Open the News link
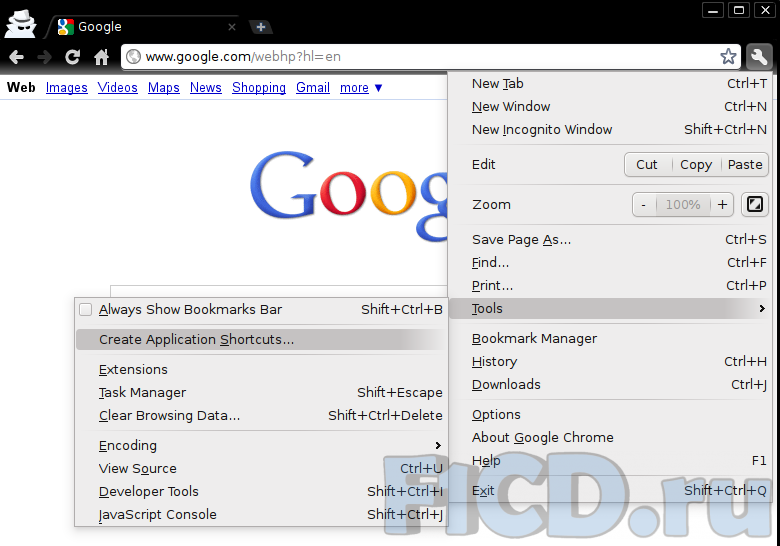780x546 pixels. (x=205, y=88)
